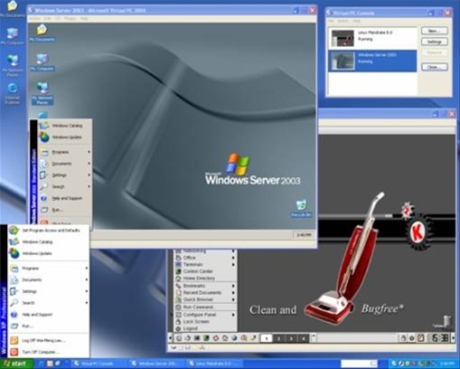Image resolution: width=460 pixels, height=369 pixels.
Task: Expand Search in the XP start menu
Action: [48, 303]
